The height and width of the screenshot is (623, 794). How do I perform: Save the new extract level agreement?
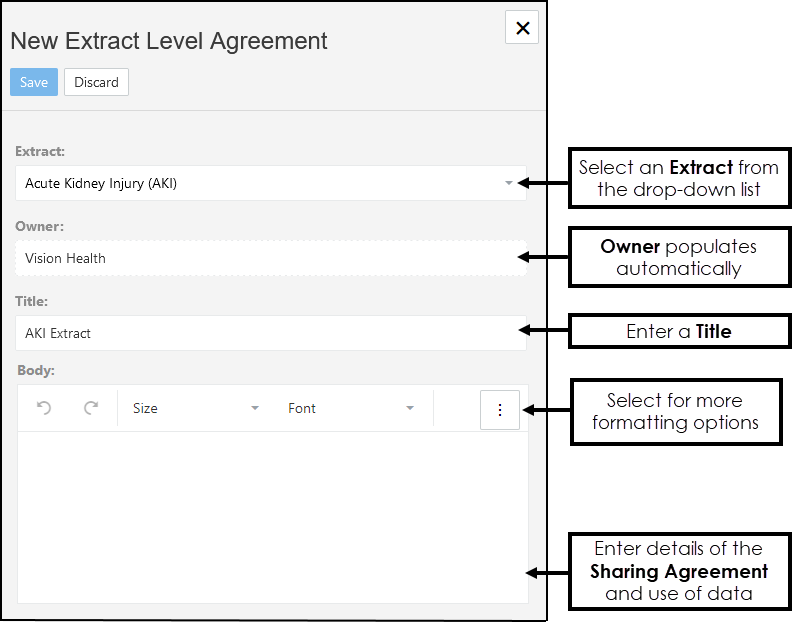point(34,82)
